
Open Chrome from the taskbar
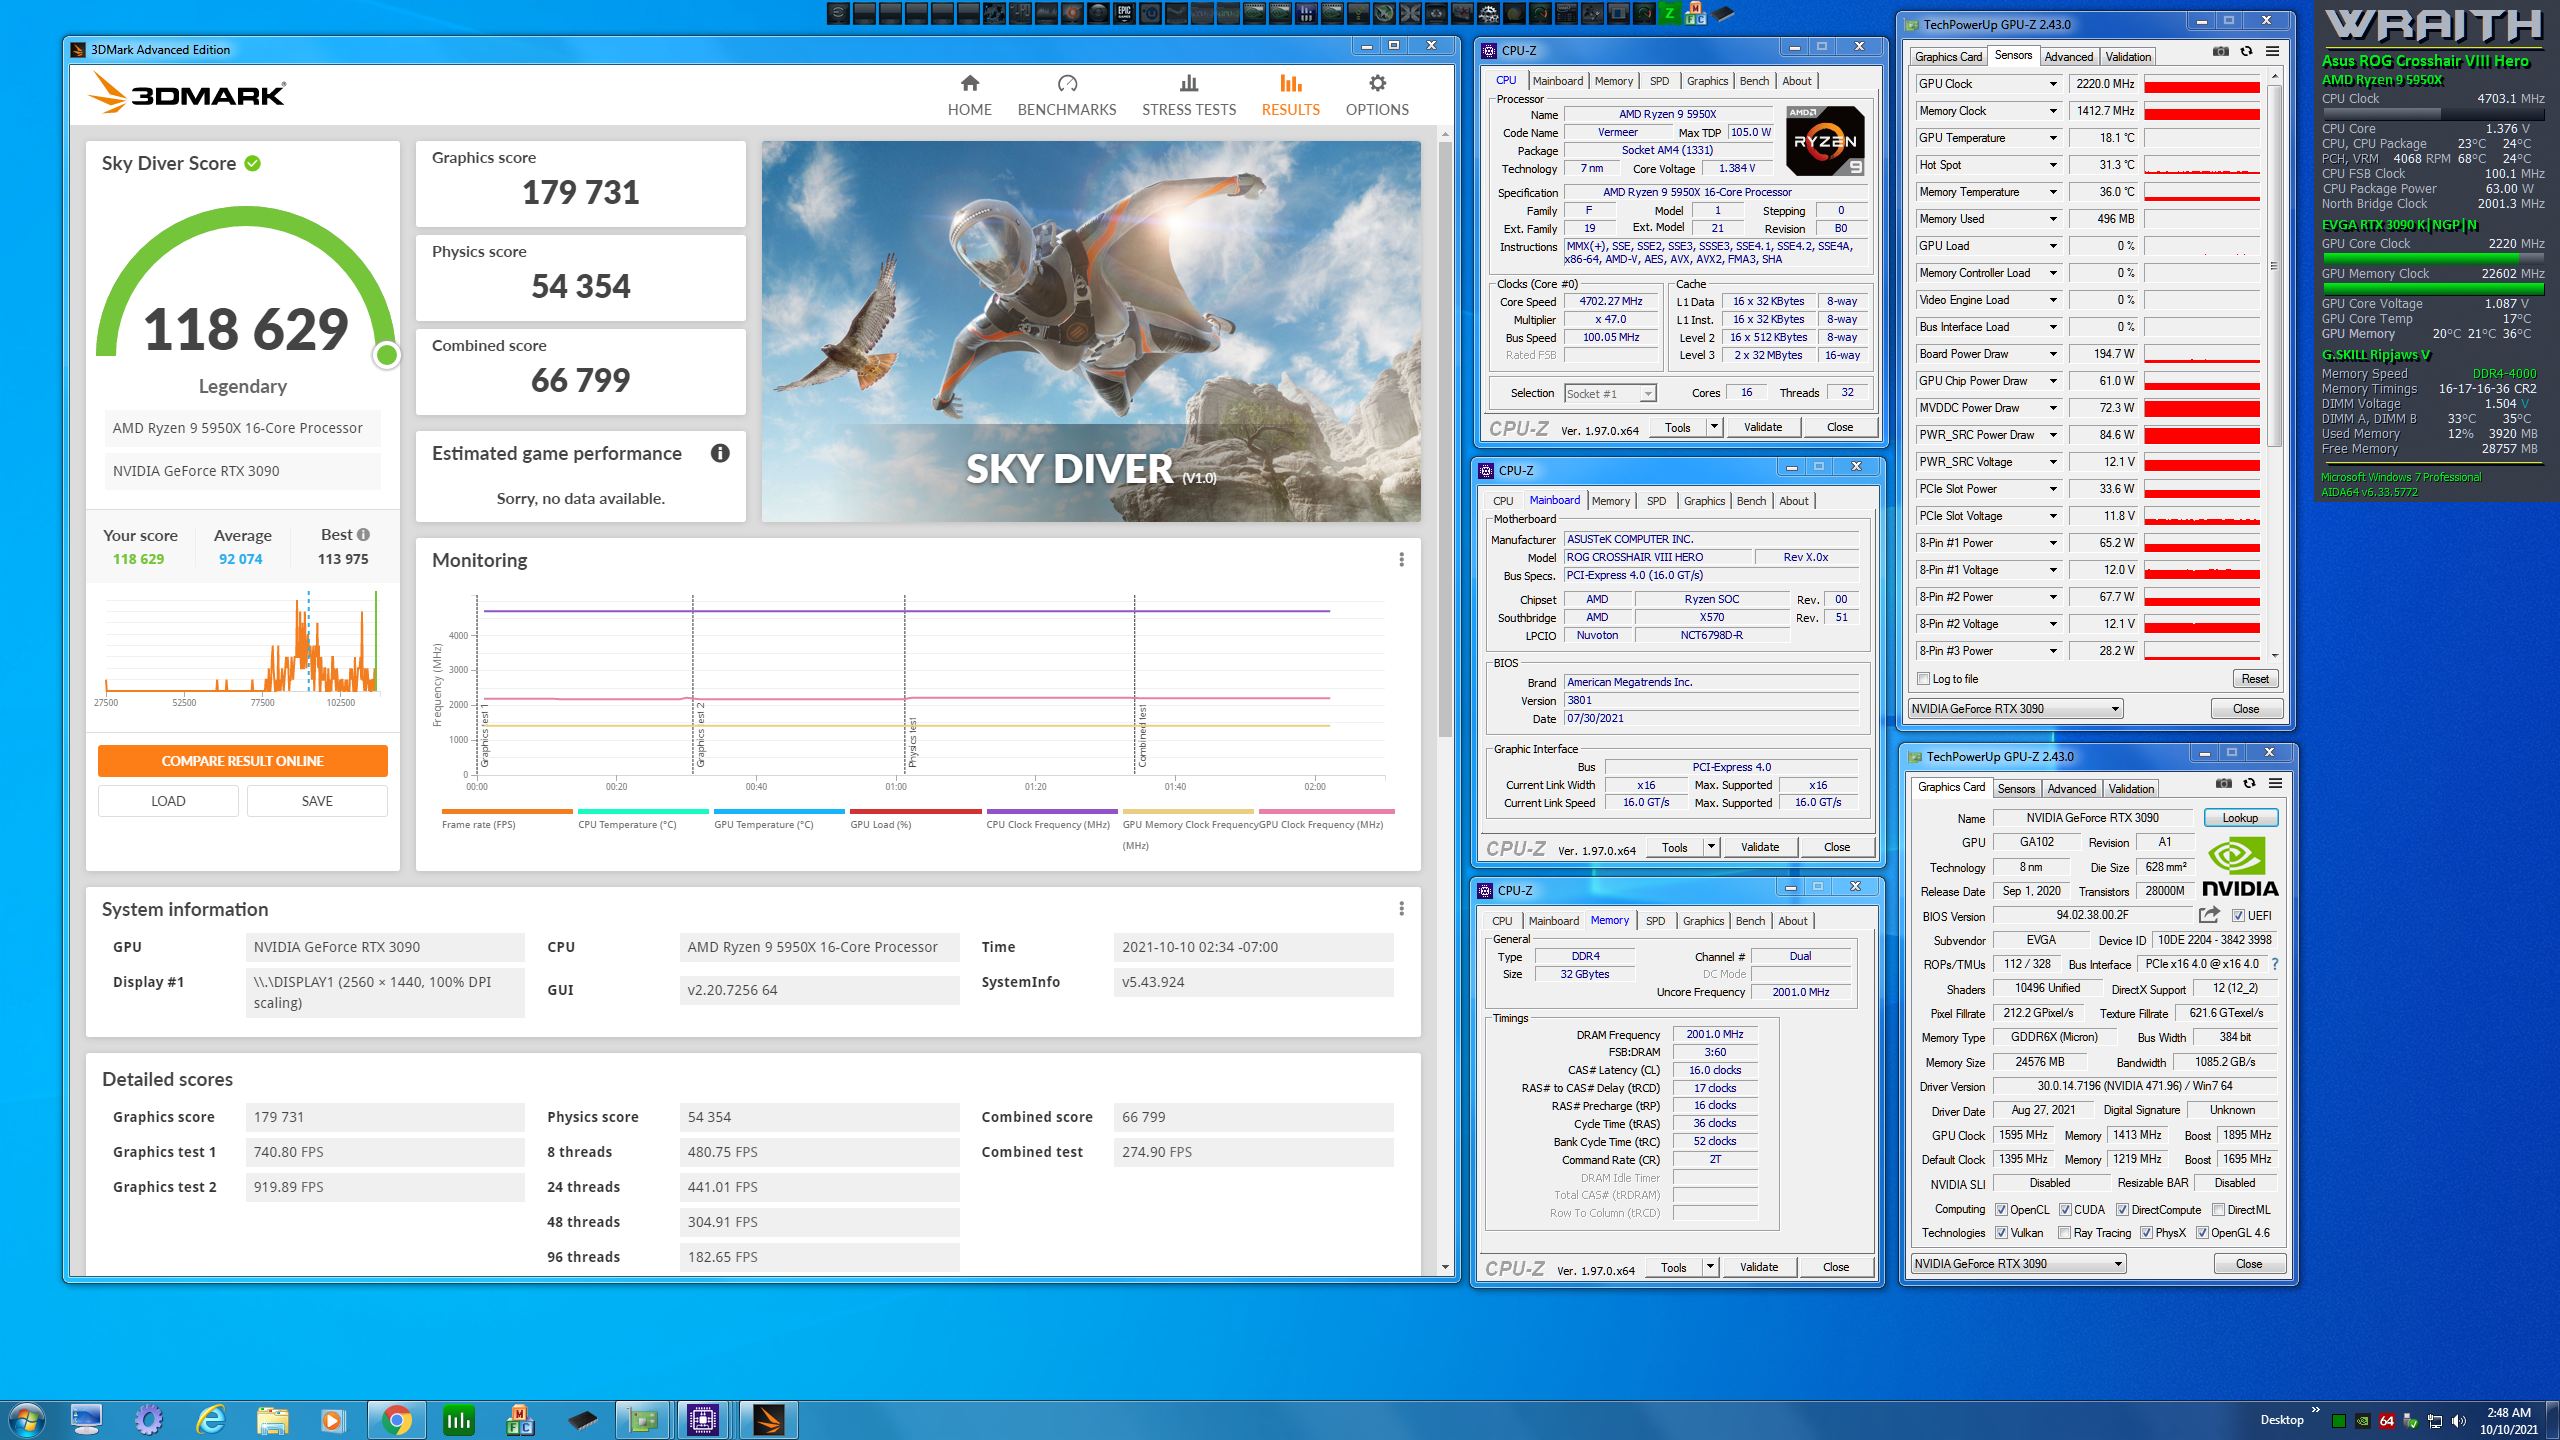tap(396, 1419)
